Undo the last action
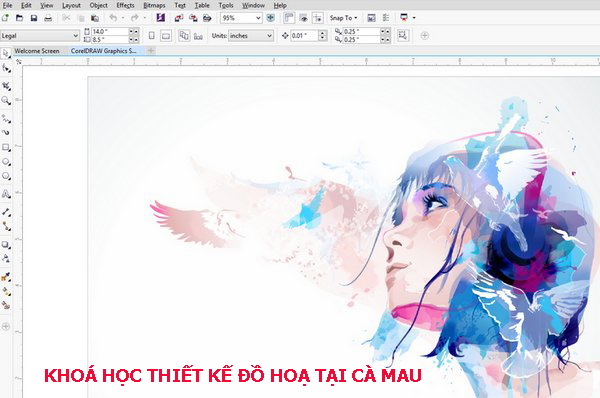The image size is (600, 398). coord(113,18)
